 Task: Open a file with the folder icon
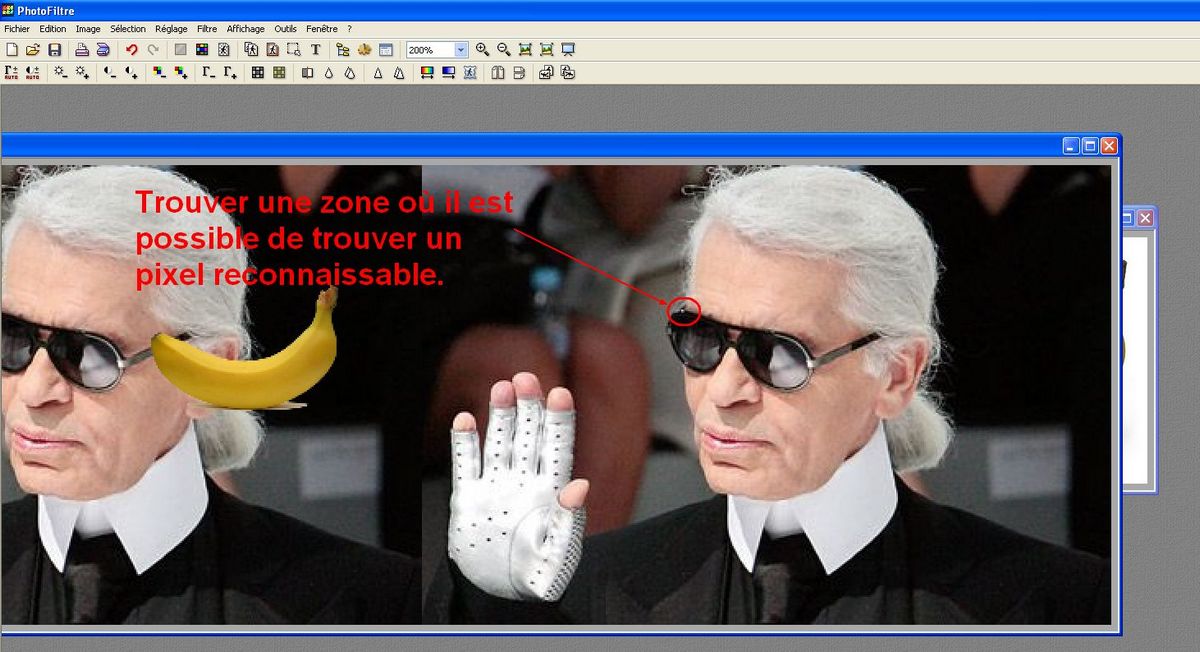click(x=32, y=49)
